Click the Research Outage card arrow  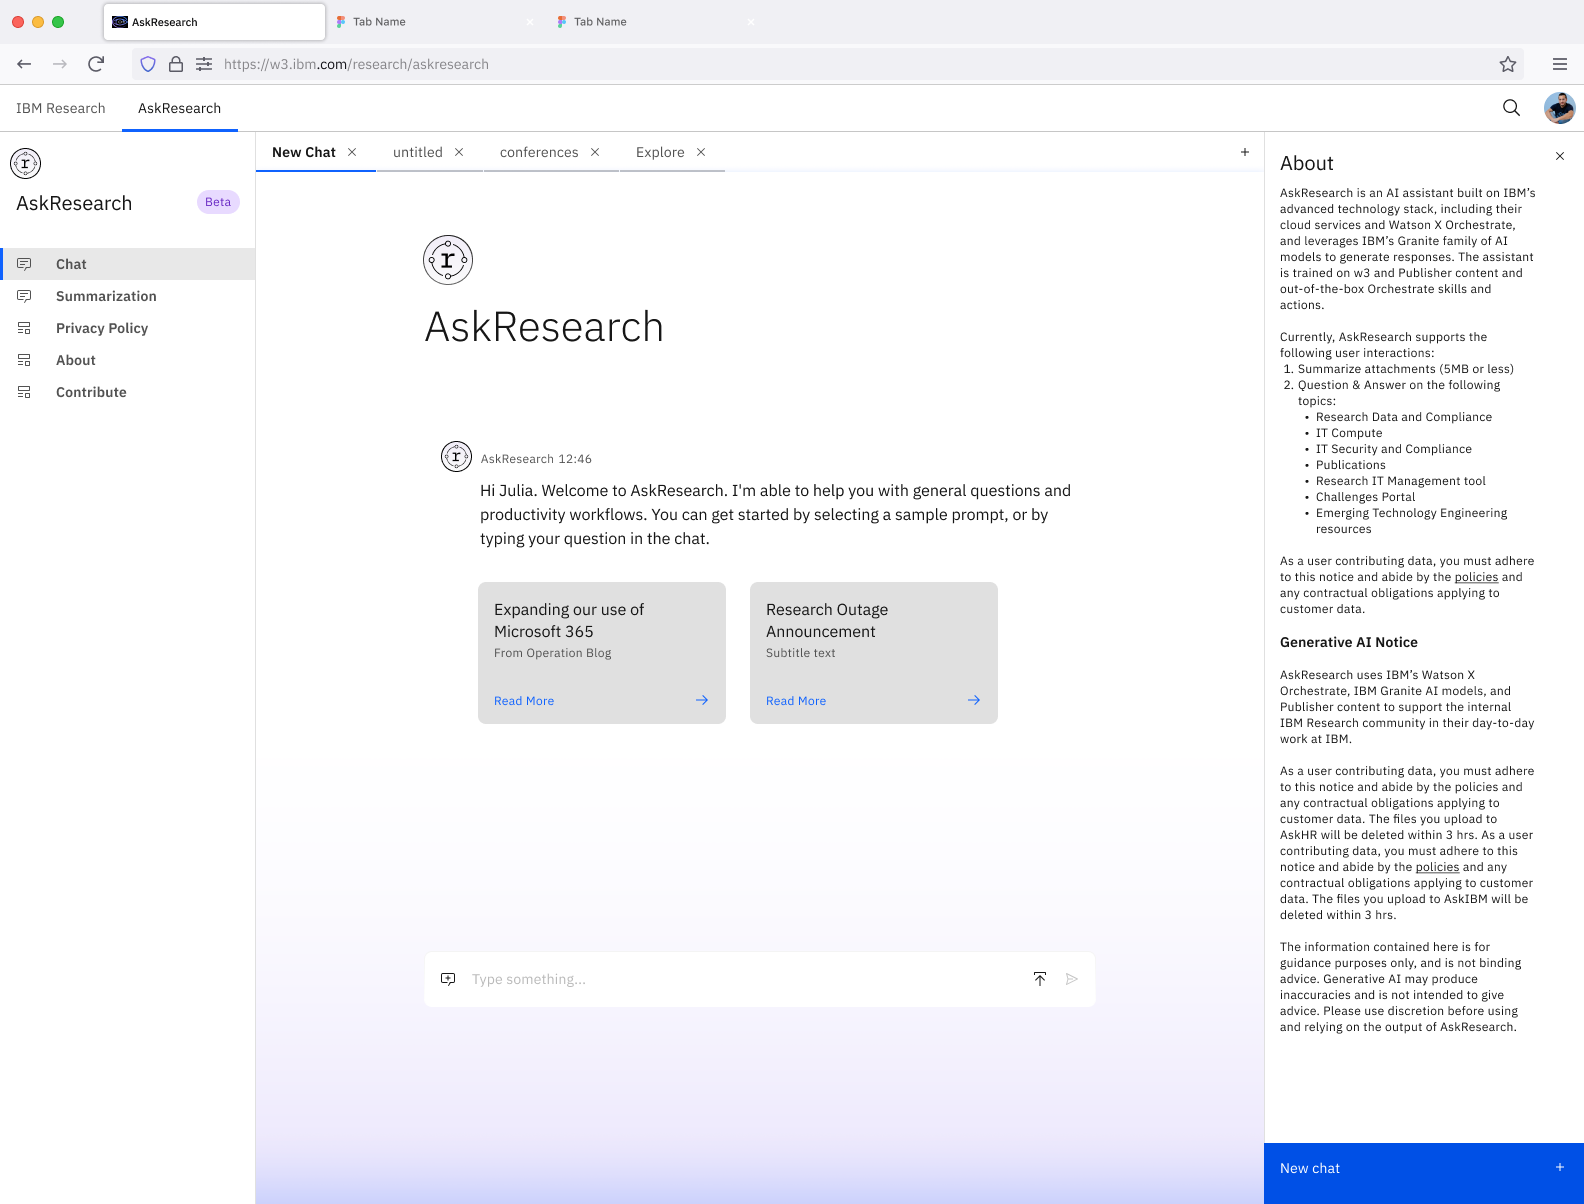(x=974, y=700)
